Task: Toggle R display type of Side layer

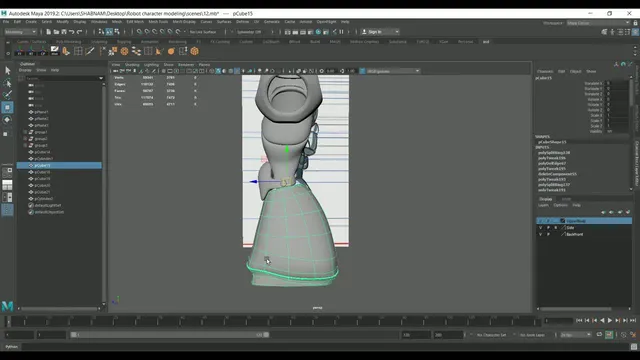Action: point(556,228)
